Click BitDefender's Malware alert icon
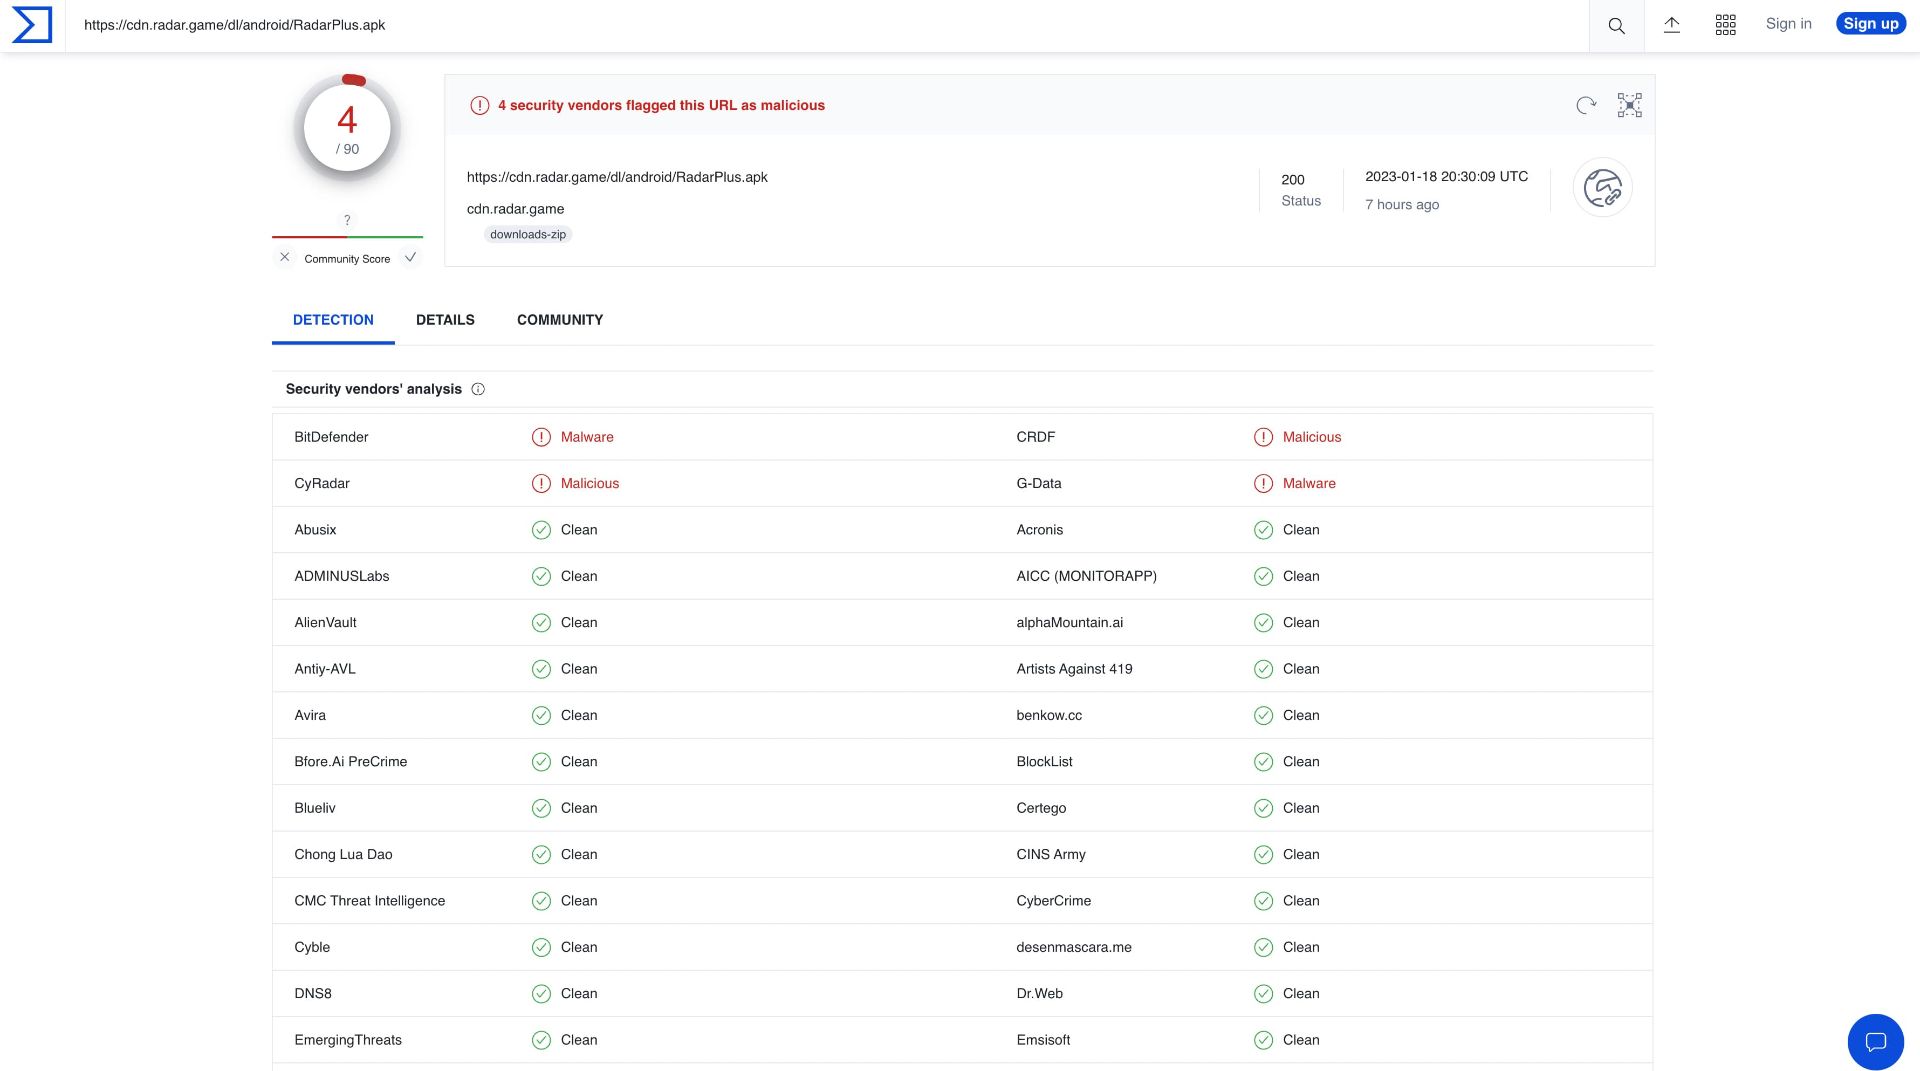Image resolution: width=1920 pixels, height=1071 pixels. tap(541, 437)
